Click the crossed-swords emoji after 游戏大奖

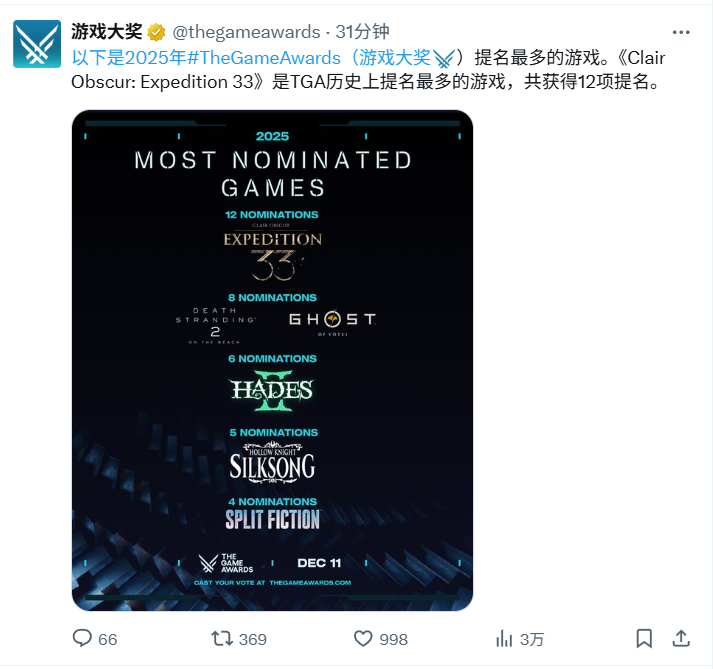[x=444, y=58]
